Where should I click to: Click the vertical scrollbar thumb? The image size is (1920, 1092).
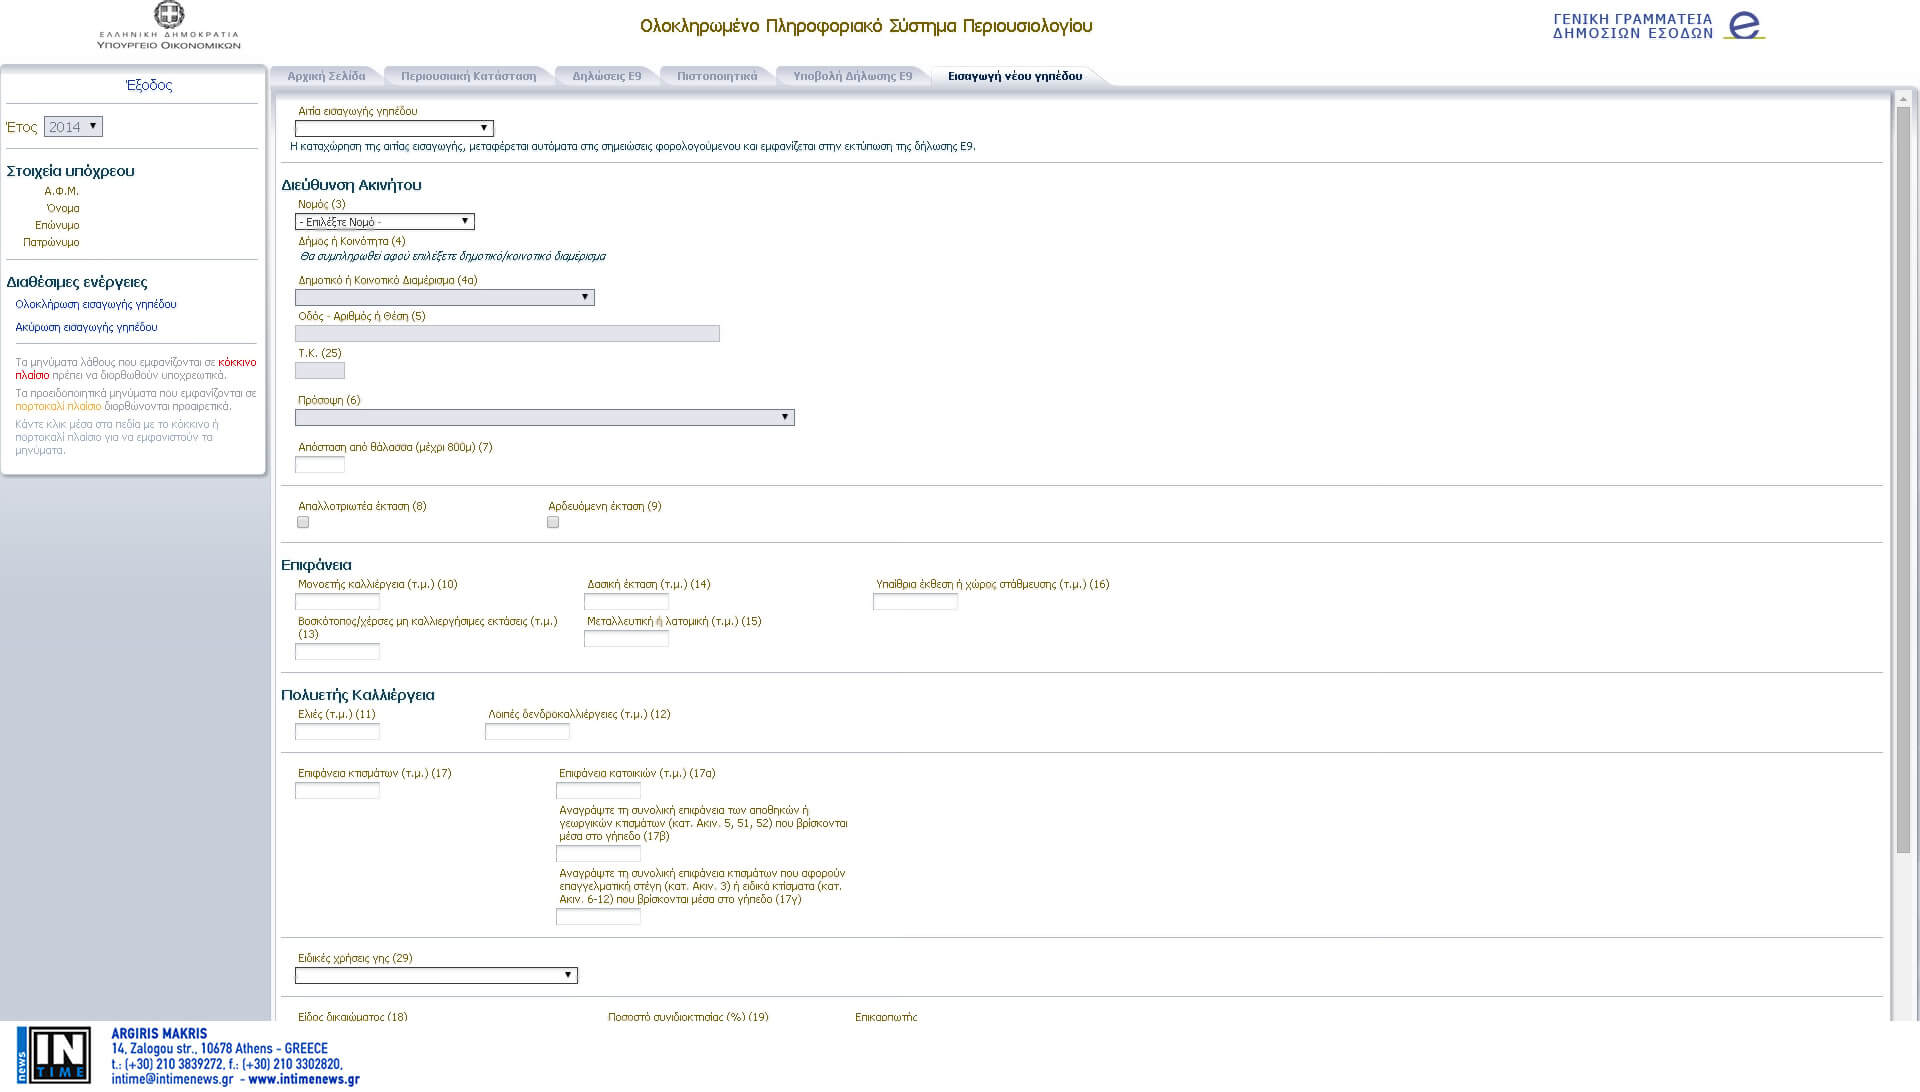coord(1903,480)
